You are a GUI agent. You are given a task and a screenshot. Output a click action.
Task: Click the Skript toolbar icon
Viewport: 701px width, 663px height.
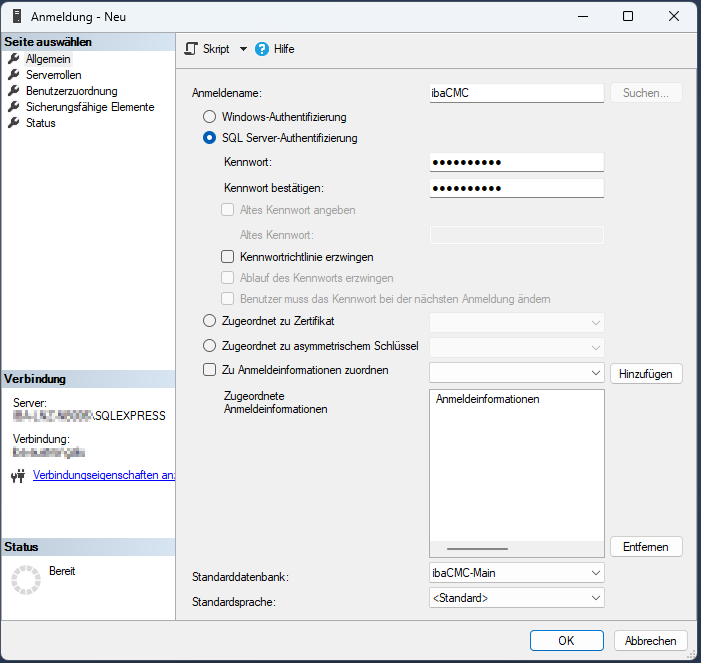pyautogui.click(x=193, y=49)
